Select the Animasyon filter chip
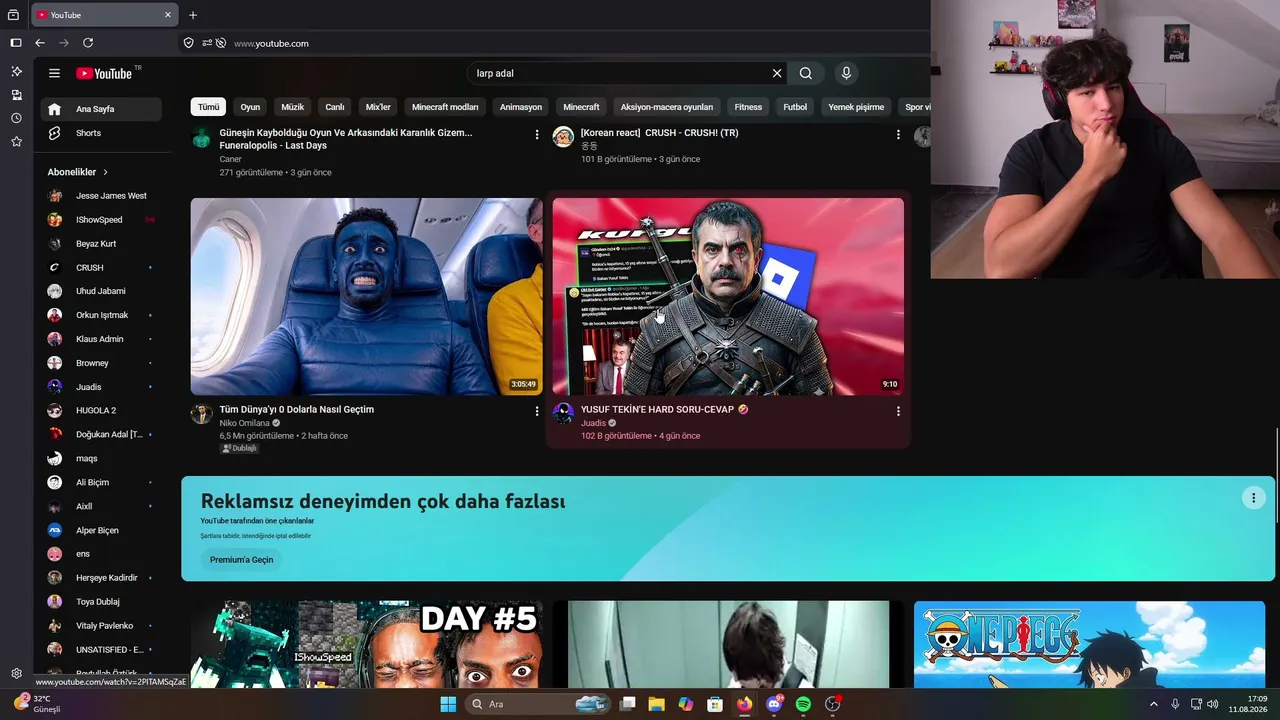This screenshot has width=1280, height=720. pos(521,107)
